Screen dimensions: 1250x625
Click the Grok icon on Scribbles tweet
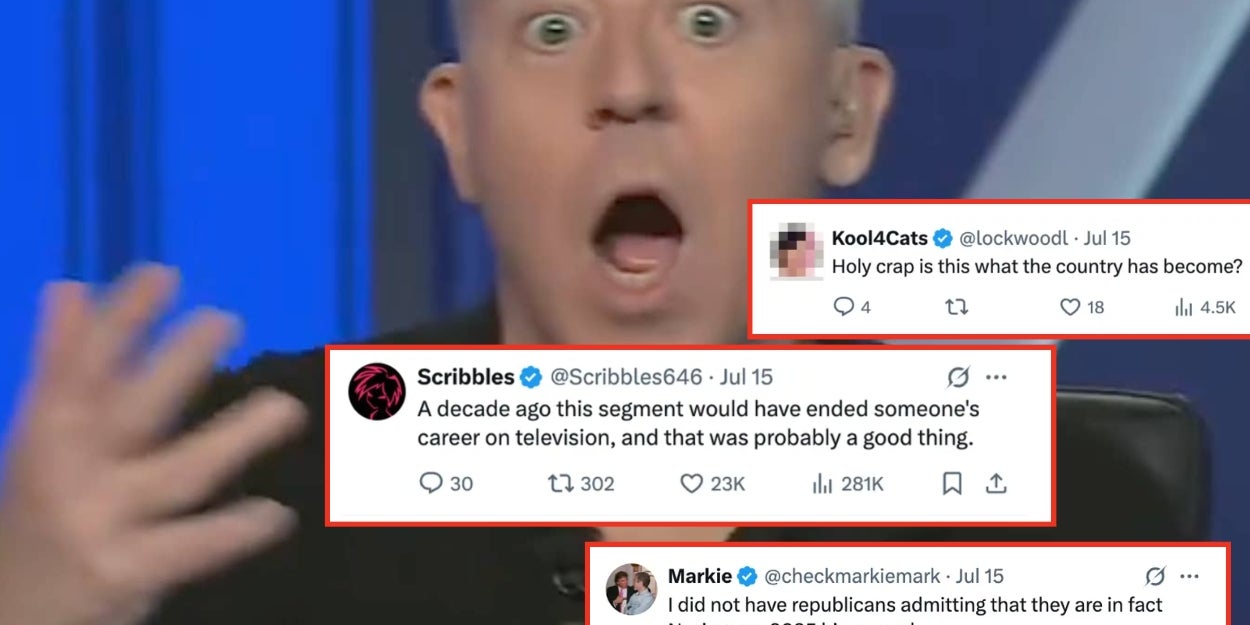point(958,377)
